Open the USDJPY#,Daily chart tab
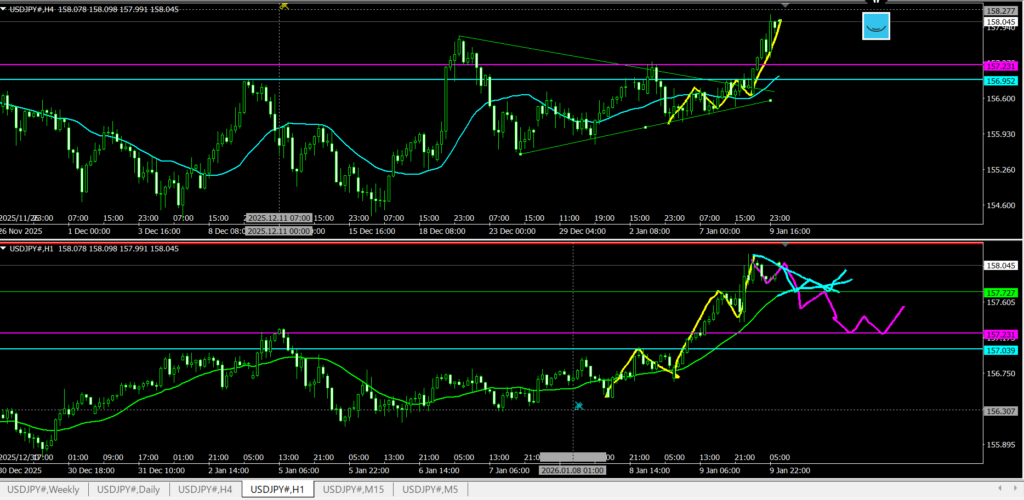This screenshot has height=500, width=1024. click(129, 489)
